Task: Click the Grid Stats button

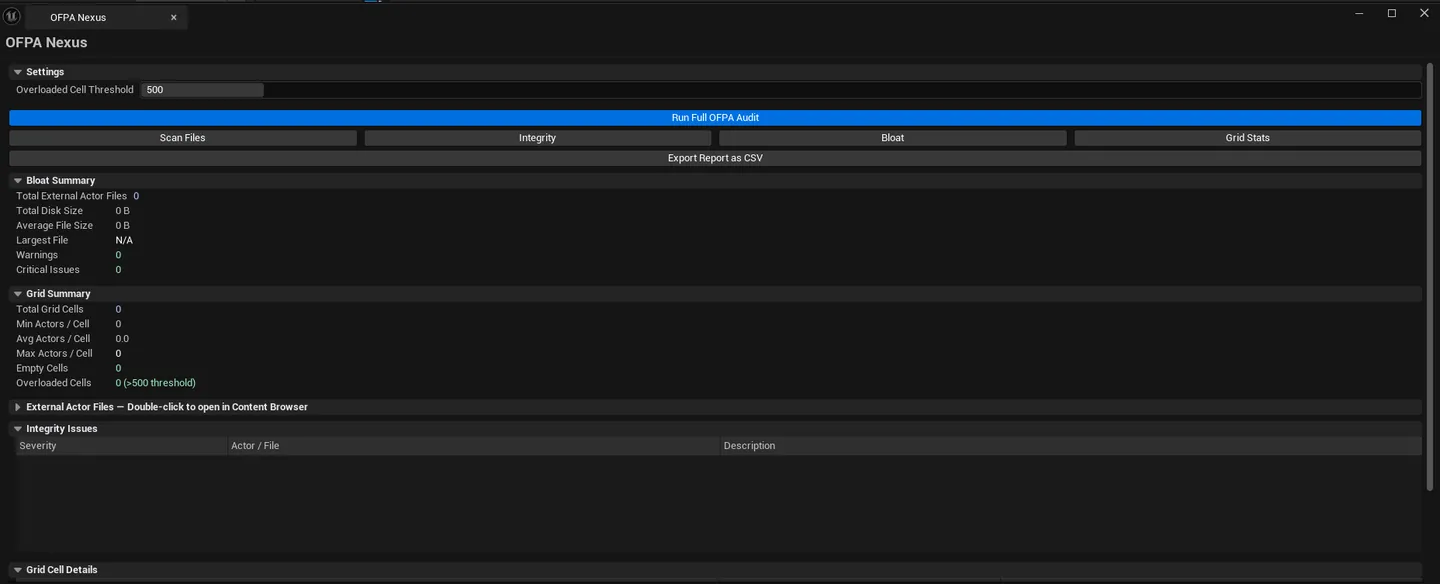Action: [x=1248, y=138]
